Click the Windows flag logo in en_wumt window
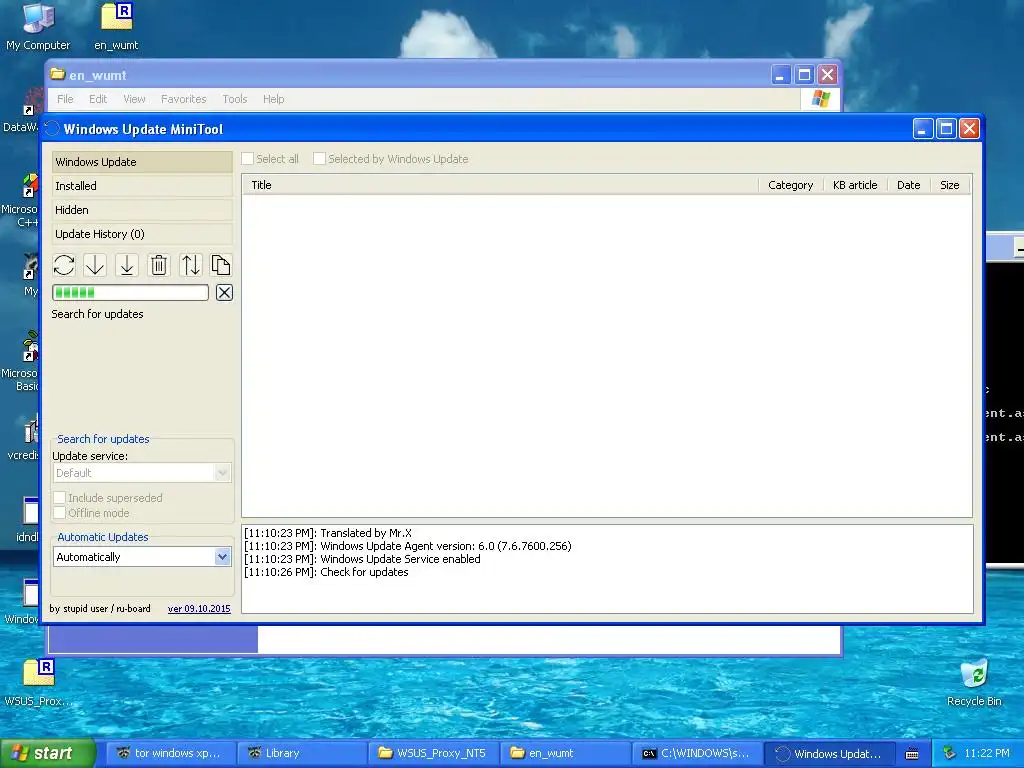Viewport: 1024px width, 768px height. pyautogui.click(x=820, y=99)
